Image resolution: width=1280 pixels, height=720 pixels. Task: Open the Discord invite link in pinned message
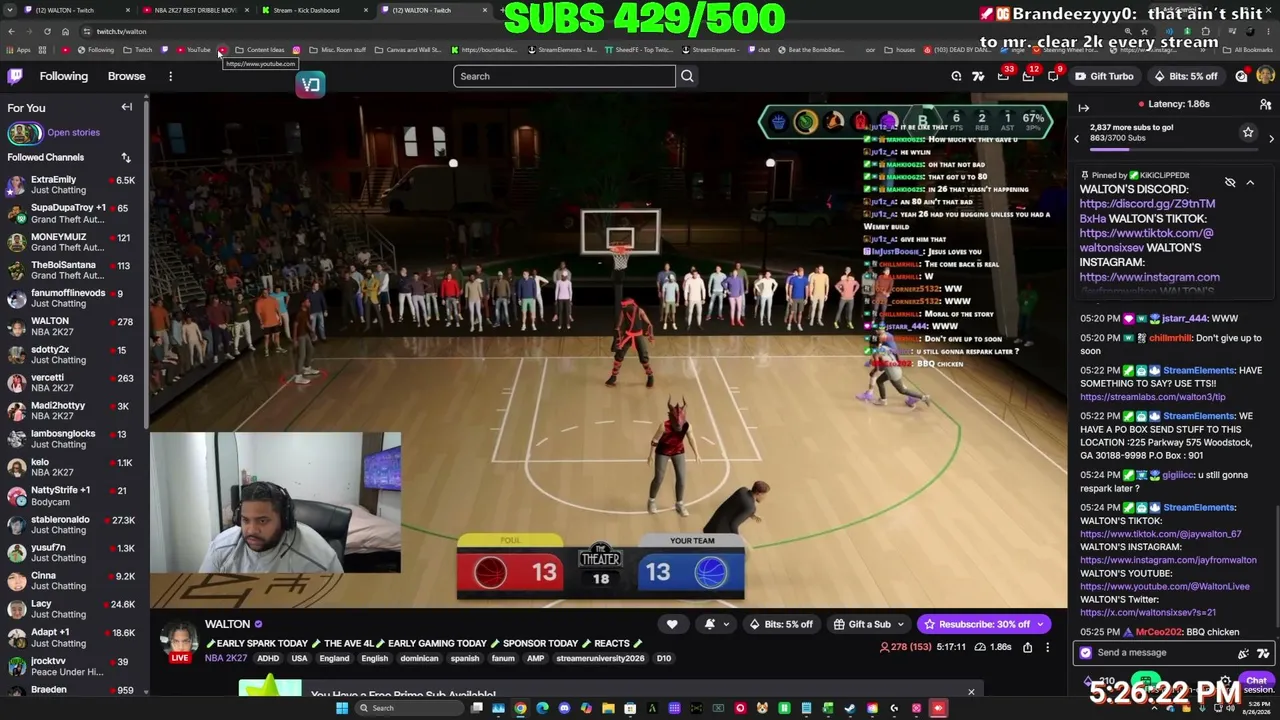[1147, 211]
